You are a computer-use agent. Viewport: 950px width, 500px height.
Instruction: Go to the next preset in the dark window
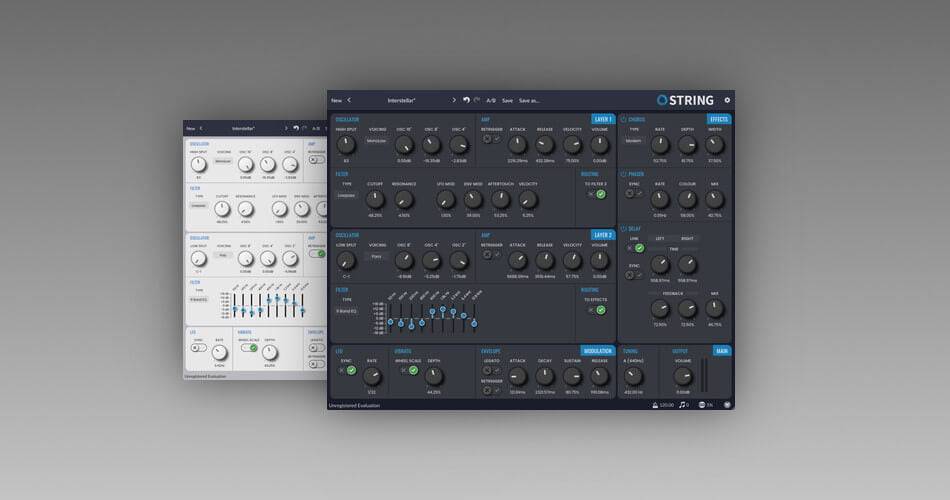click(x=454, y=101)
